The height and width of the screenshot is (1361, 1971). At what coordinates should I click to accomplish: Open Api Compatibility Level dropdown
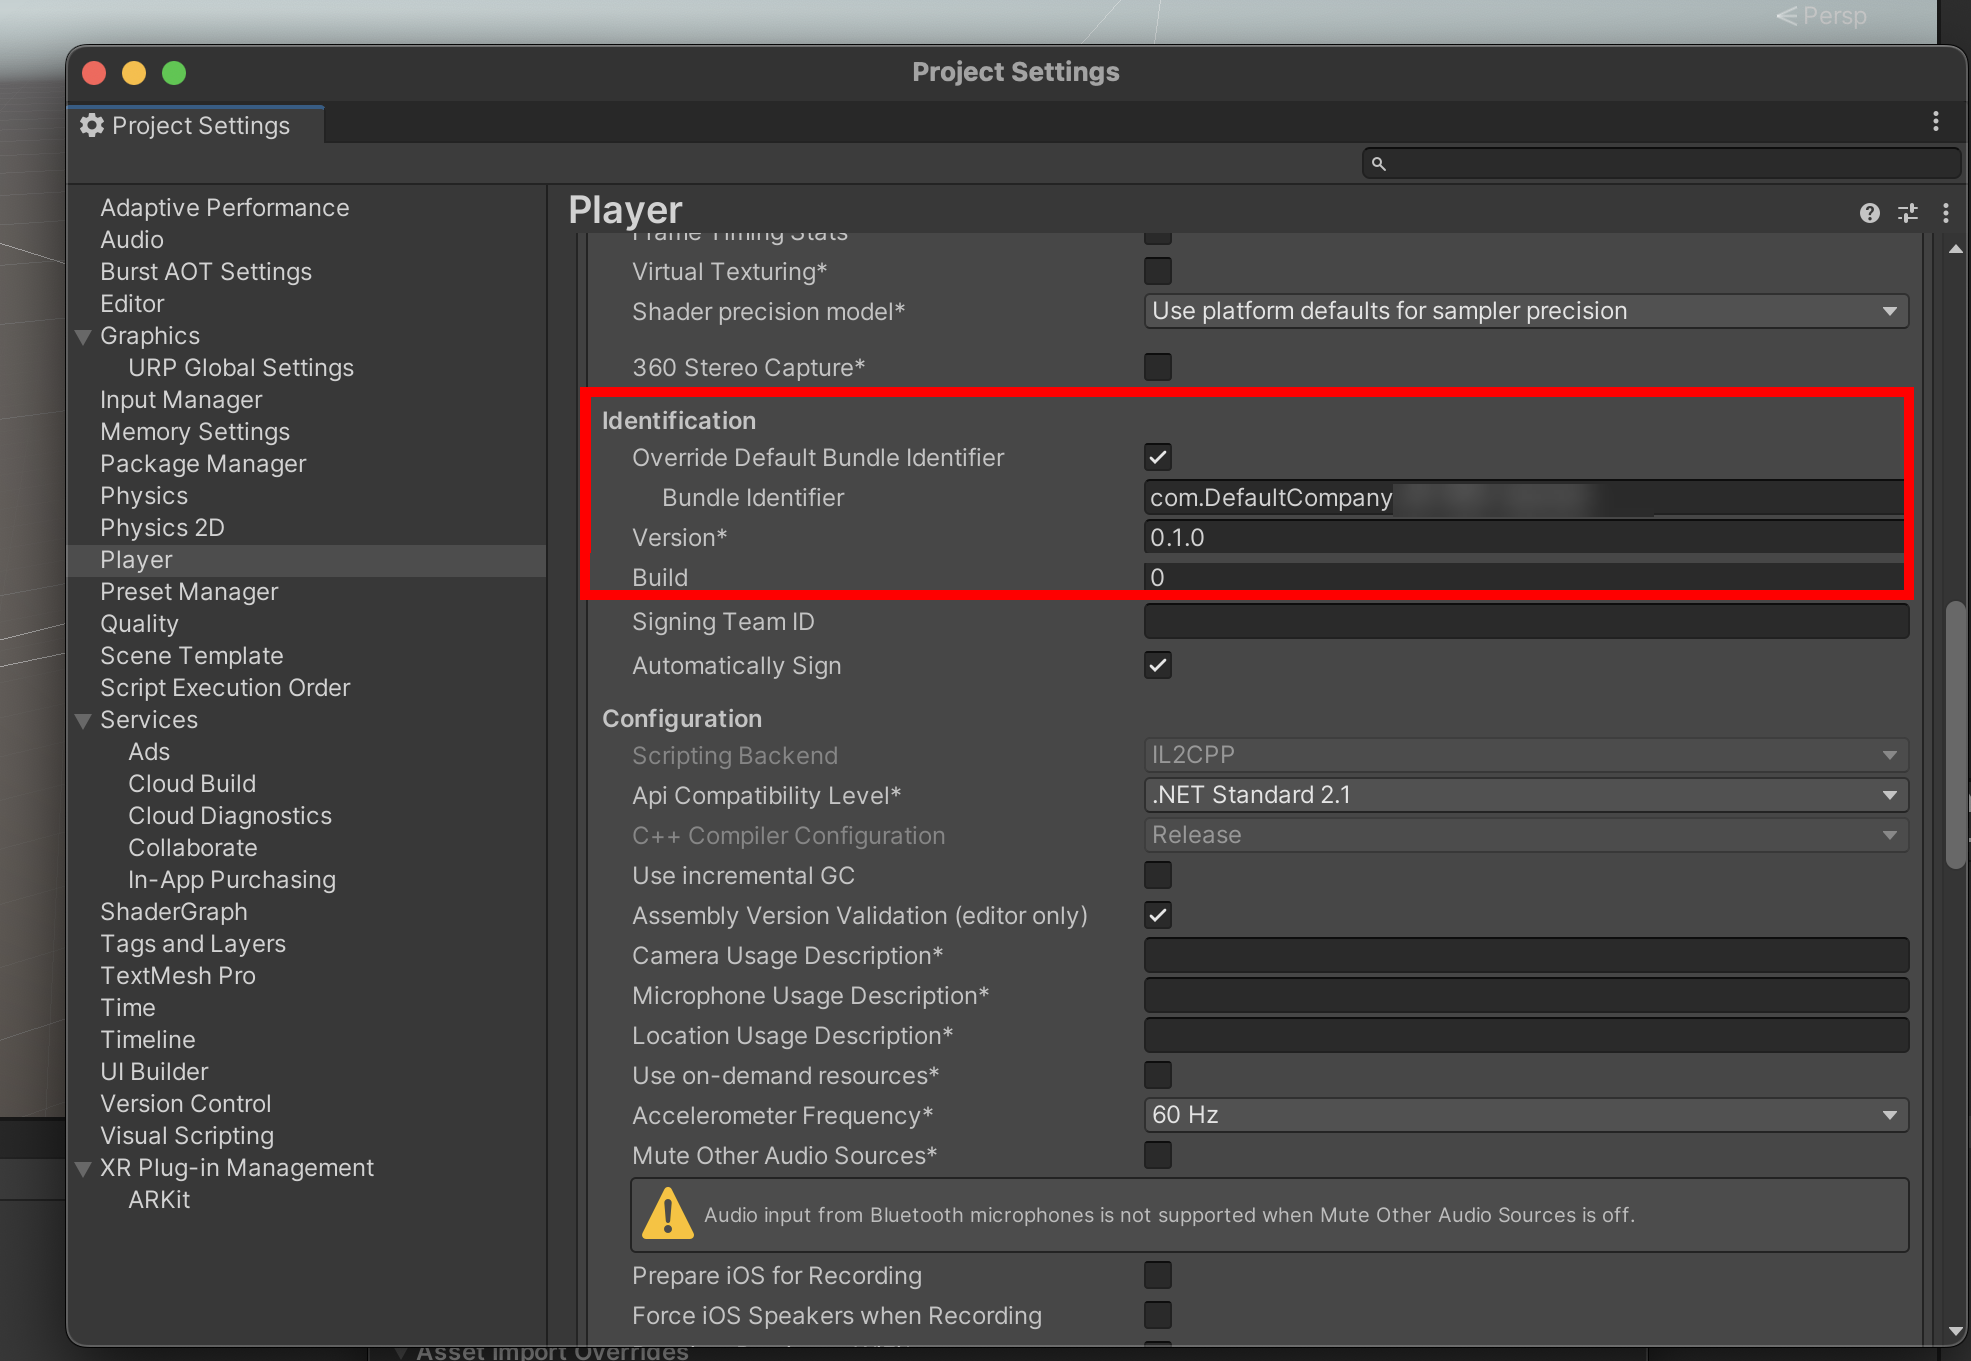pos(1525,795)
